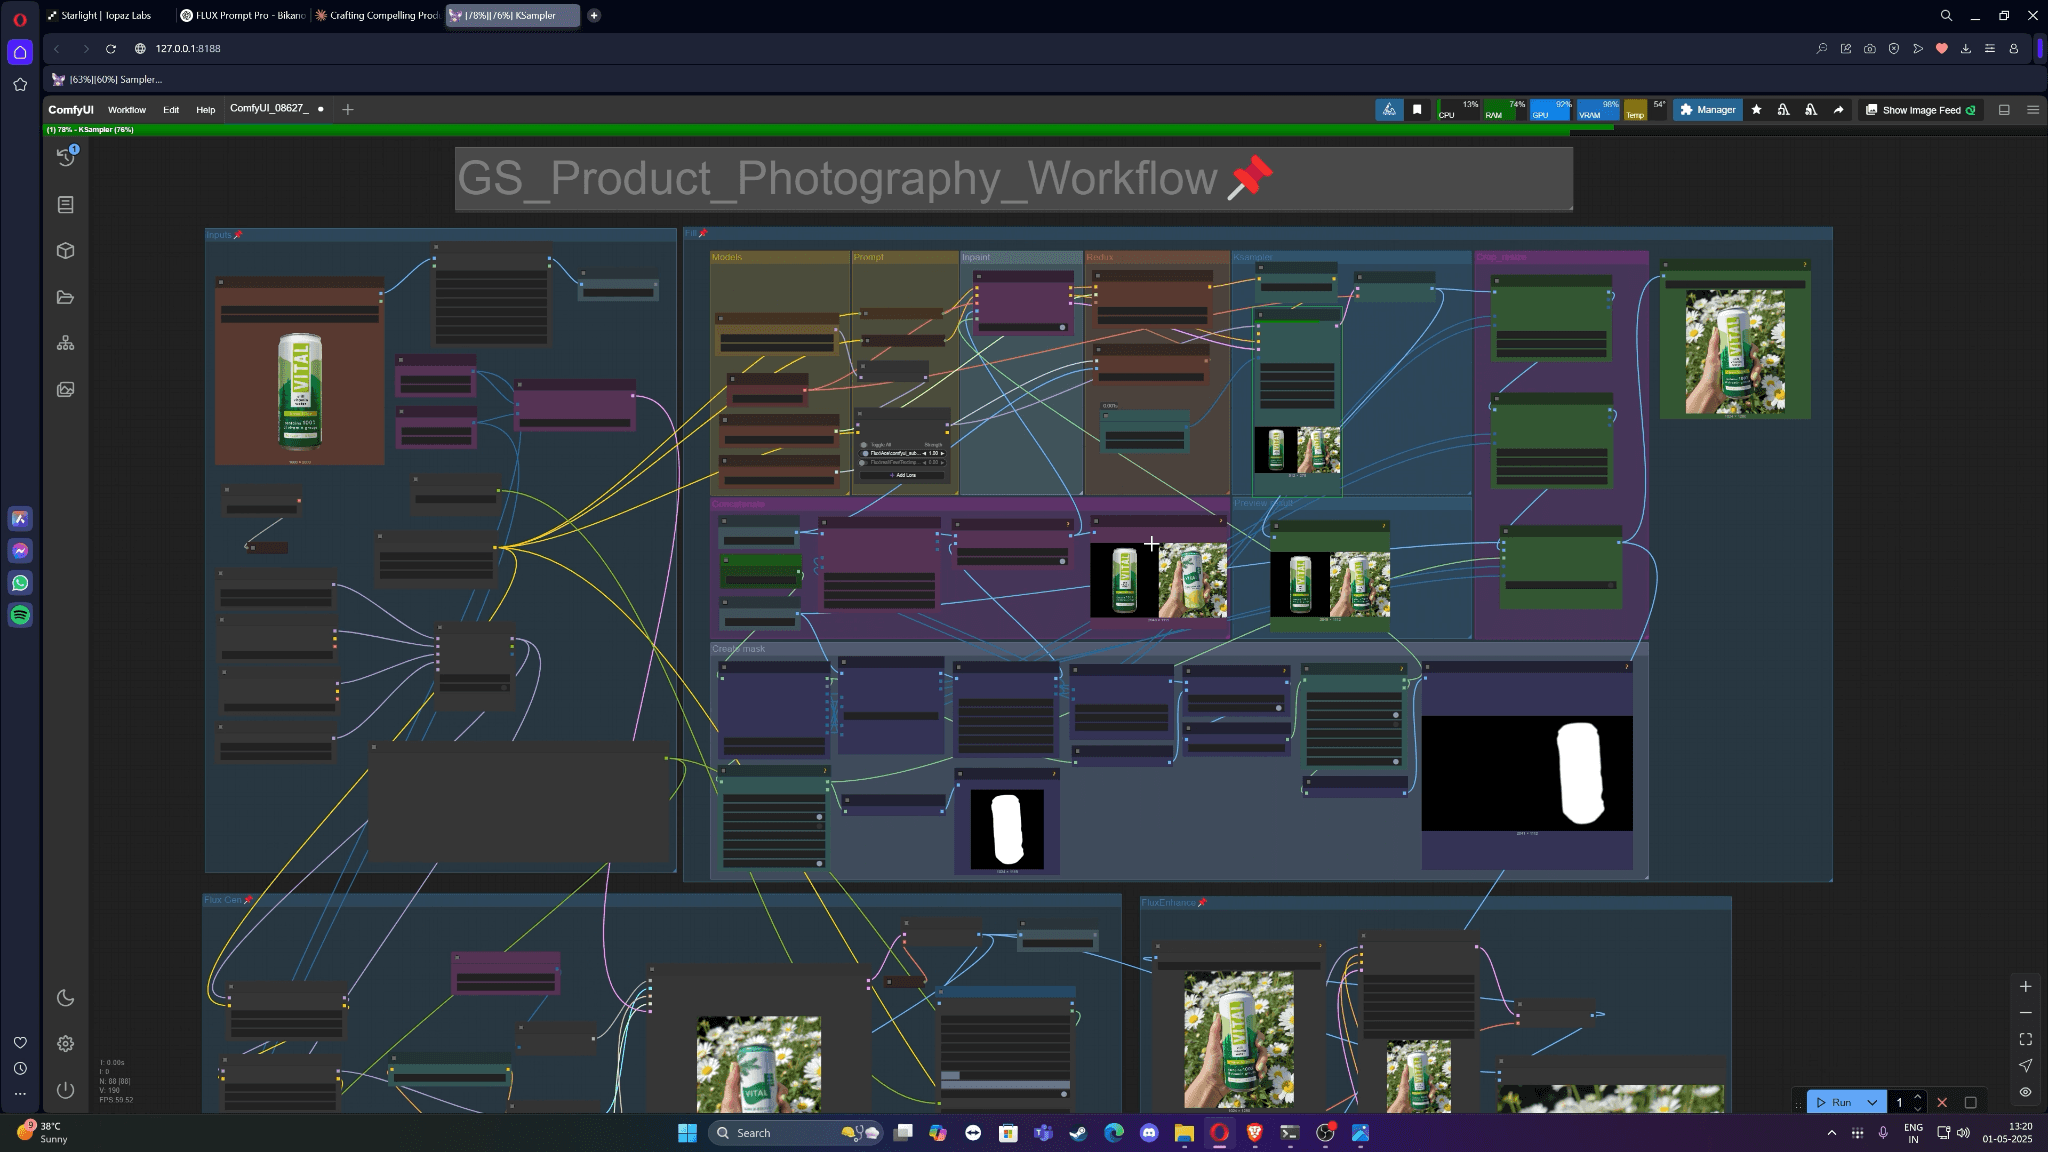Open File Explorer from taskbar
This screenshot has width=2048, height=1152.
[x=1184, y=1132]
